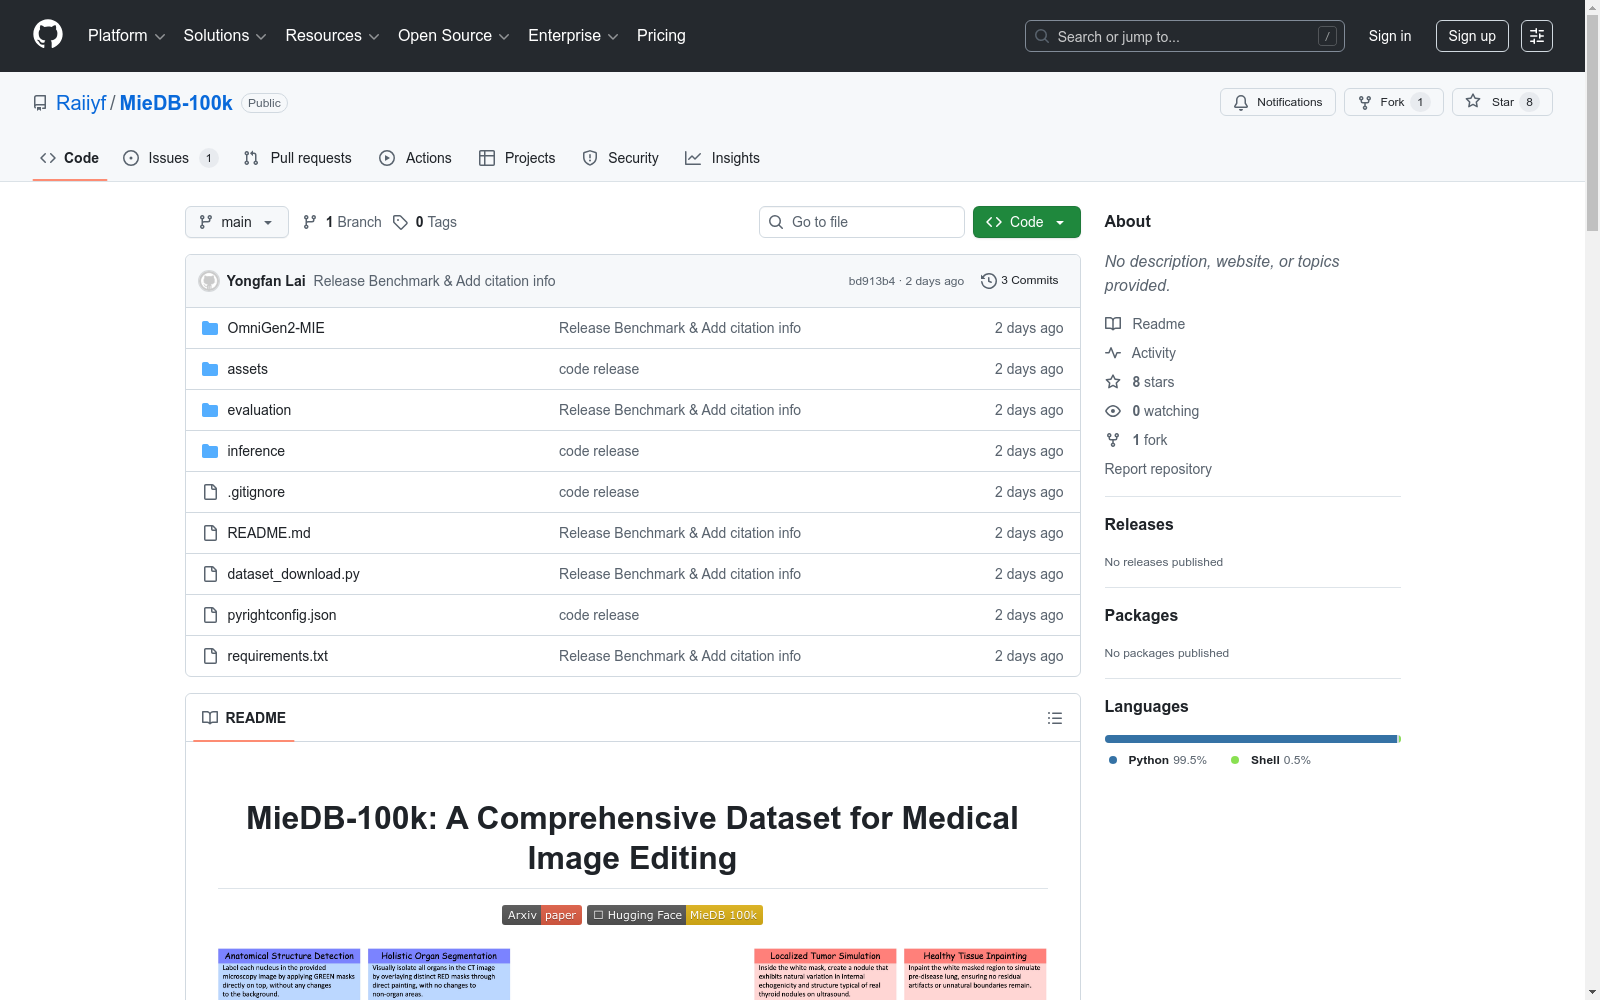Switch to the Code tab
Image resolution: width=1600 pixels, height=1000 pixels.
tap(70, 158)
